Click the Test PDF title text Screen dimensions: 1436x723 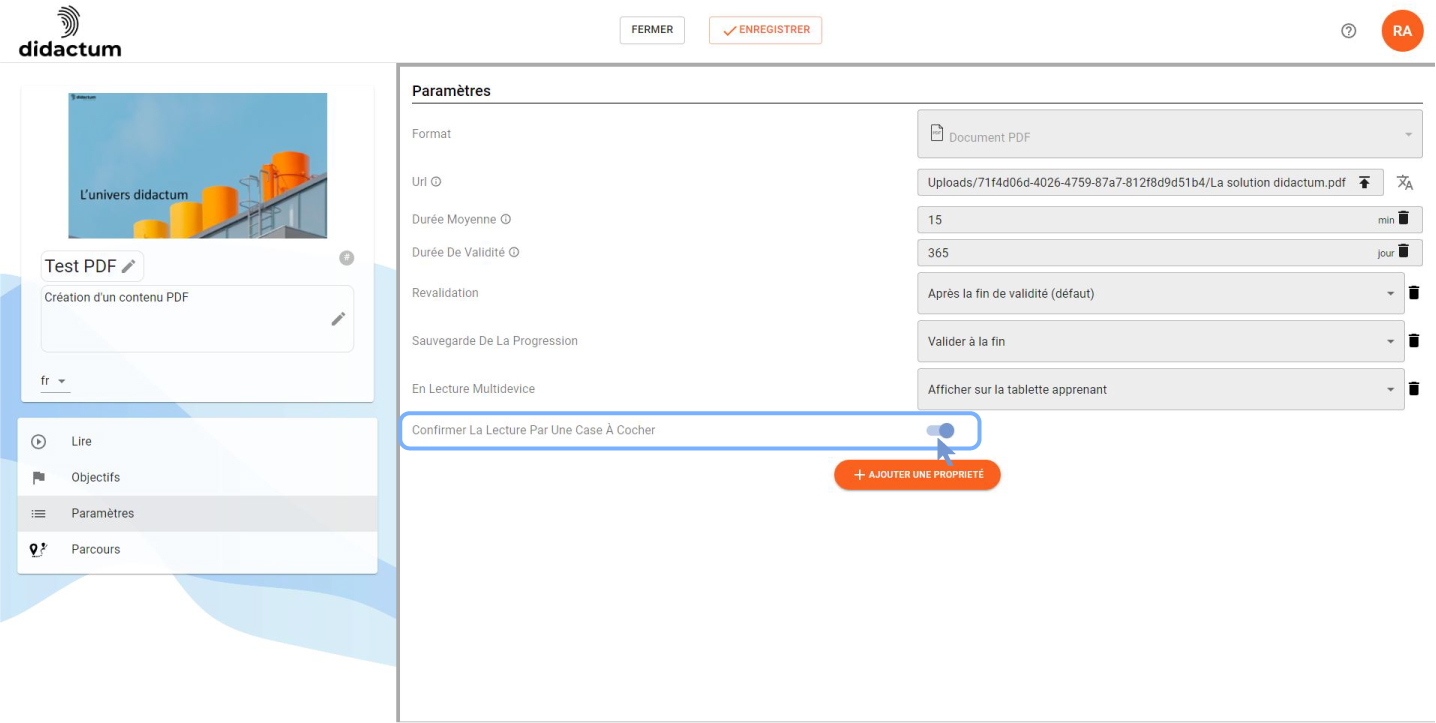(x=81, y=267)
